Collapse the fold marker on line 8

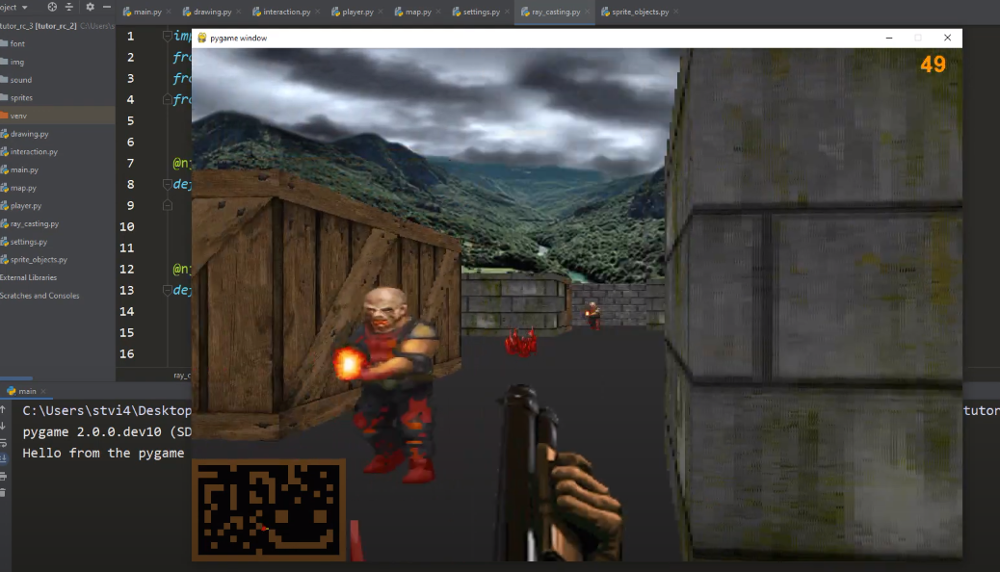click(x=167, y=185)
